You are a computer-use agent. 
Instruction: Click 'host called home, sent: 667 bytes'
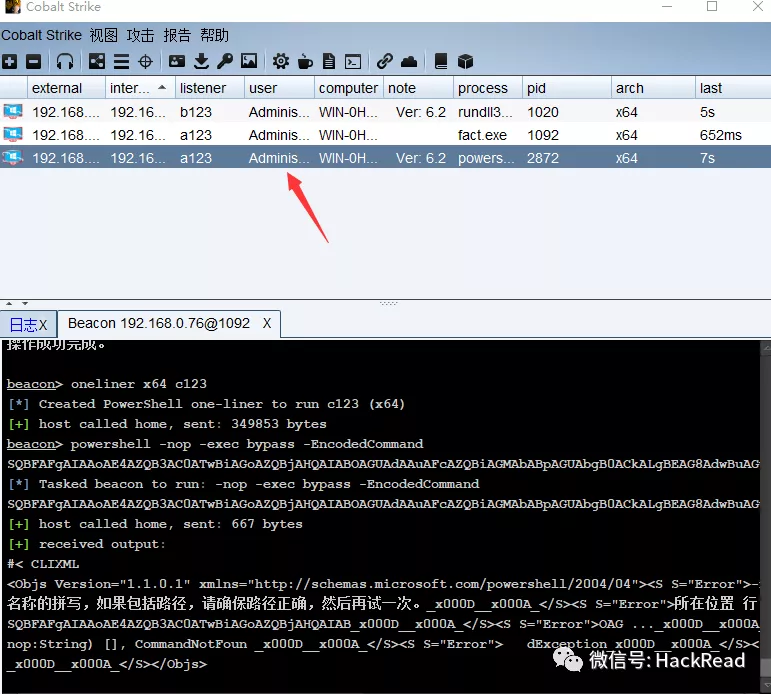coord(171,524)
